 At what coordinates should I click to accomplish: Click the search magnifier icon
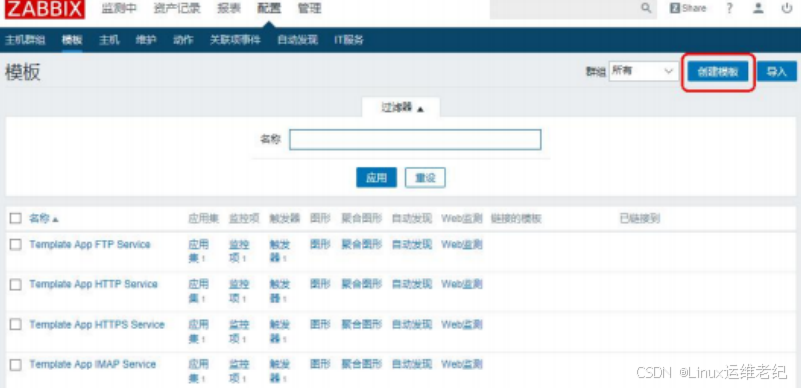tap(646, 8)
